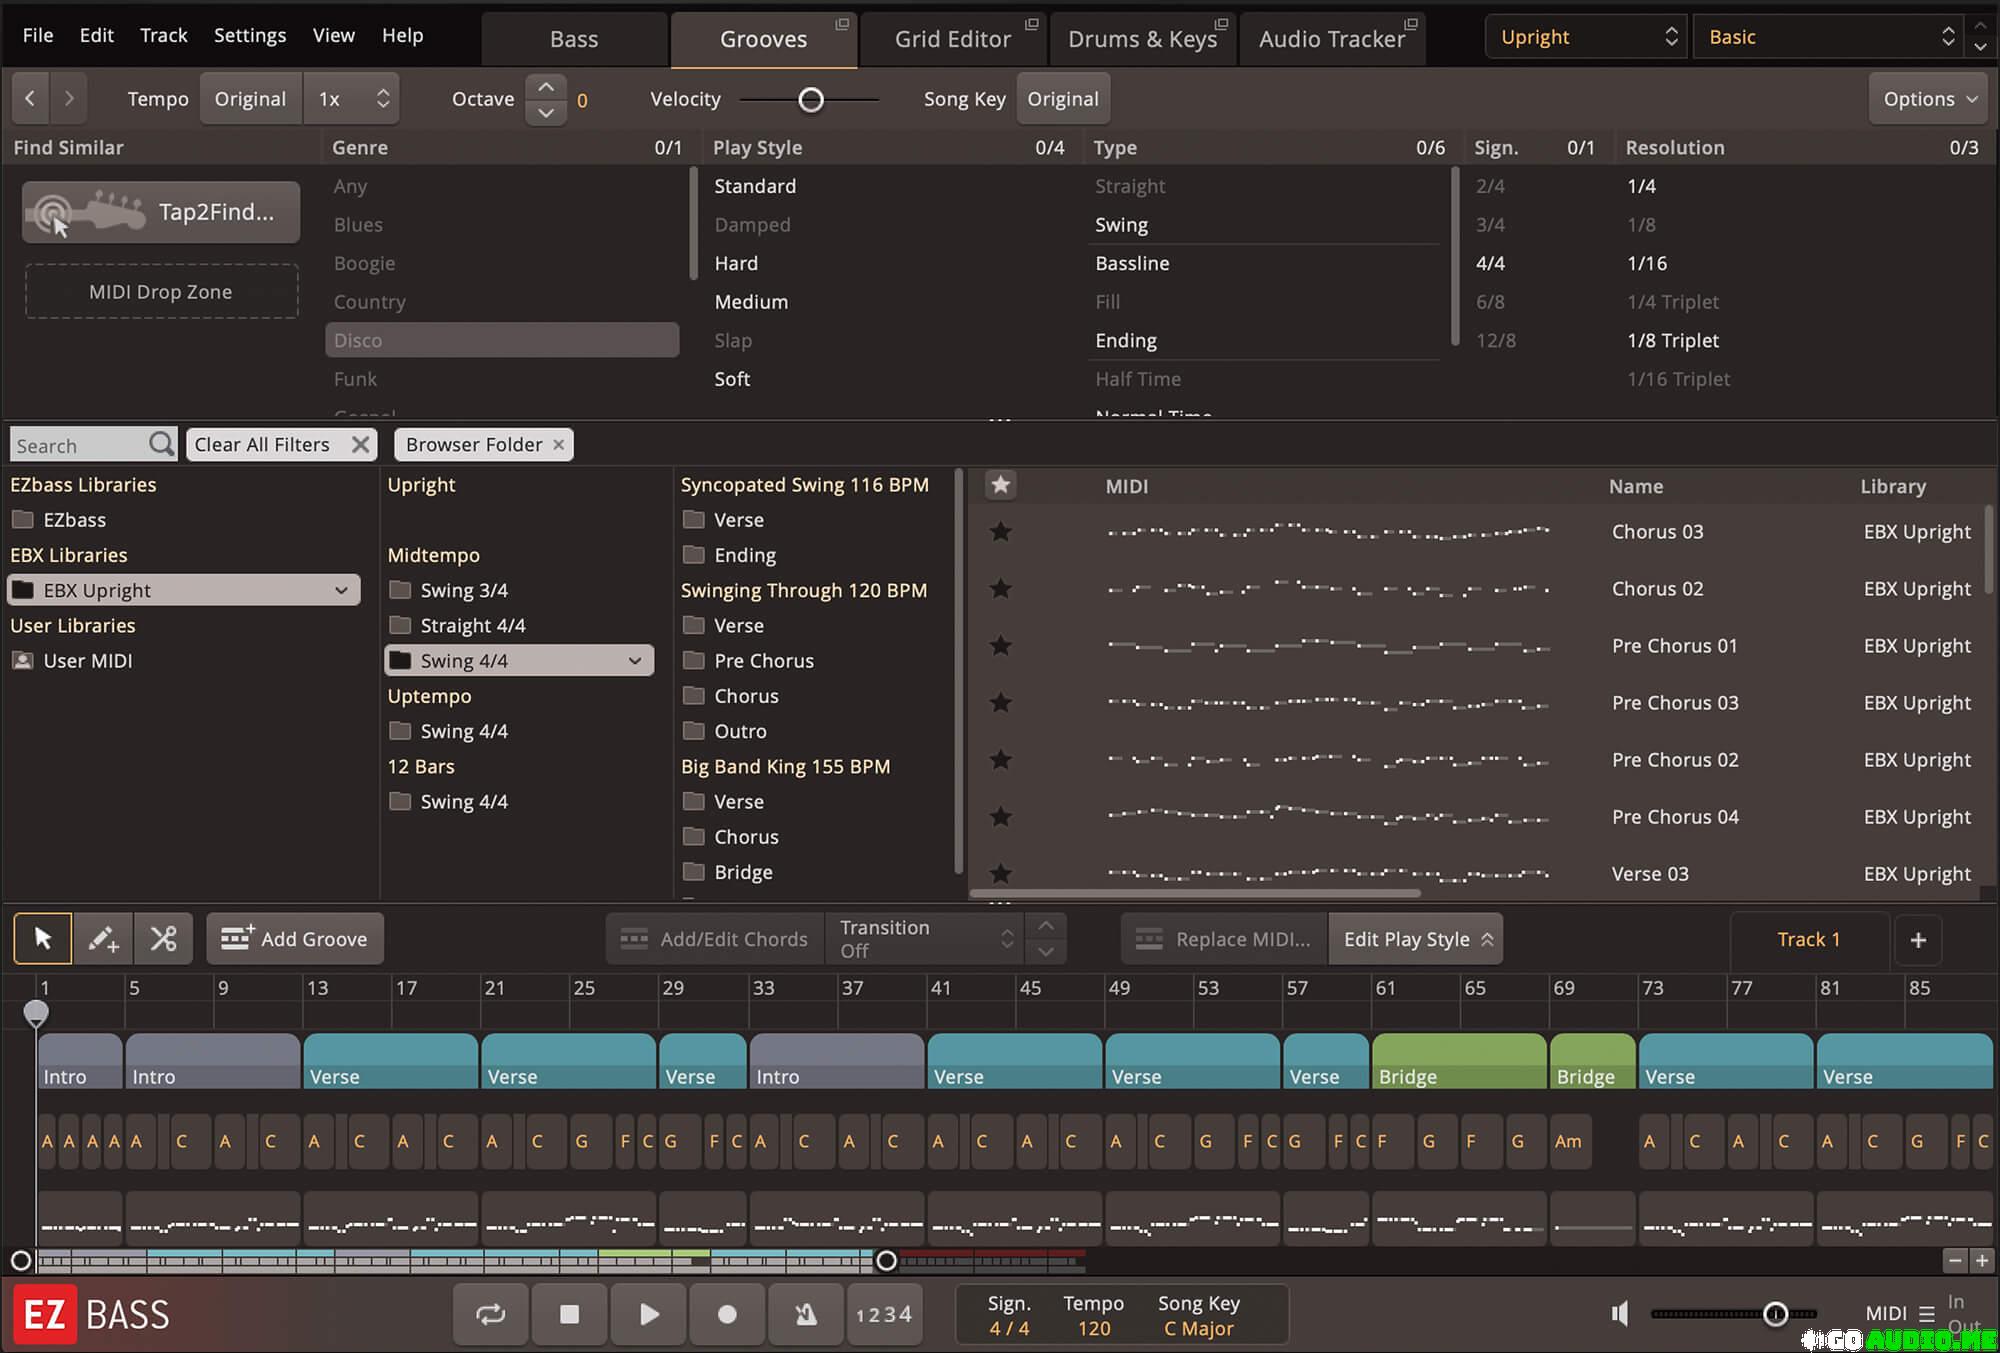Viewport: 2000px width, 1353px height.
Task: Select the arrow pointer tool
Action: click(x=43, y=938)
